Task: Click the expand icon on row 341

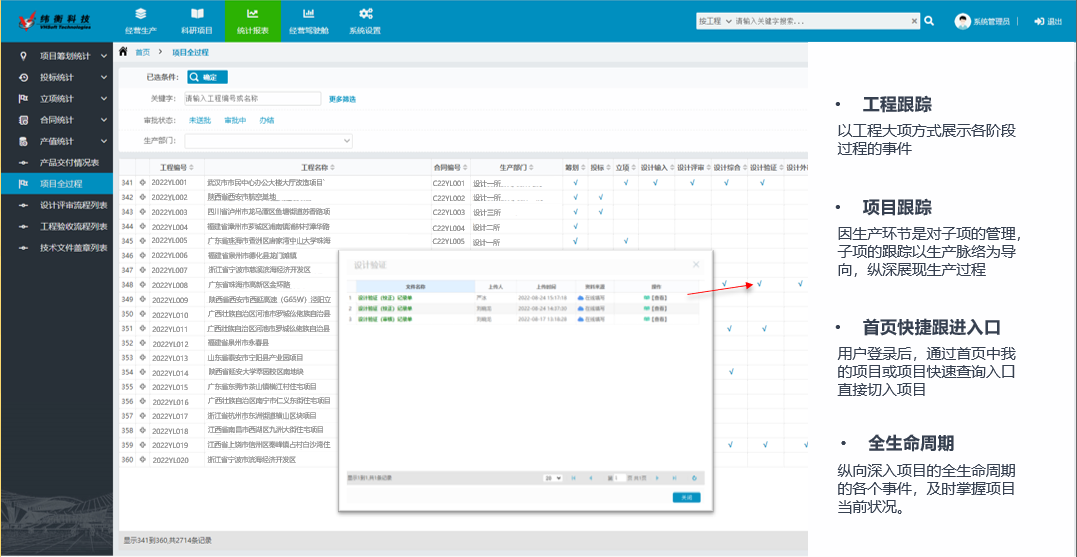Action: point(142,183)
